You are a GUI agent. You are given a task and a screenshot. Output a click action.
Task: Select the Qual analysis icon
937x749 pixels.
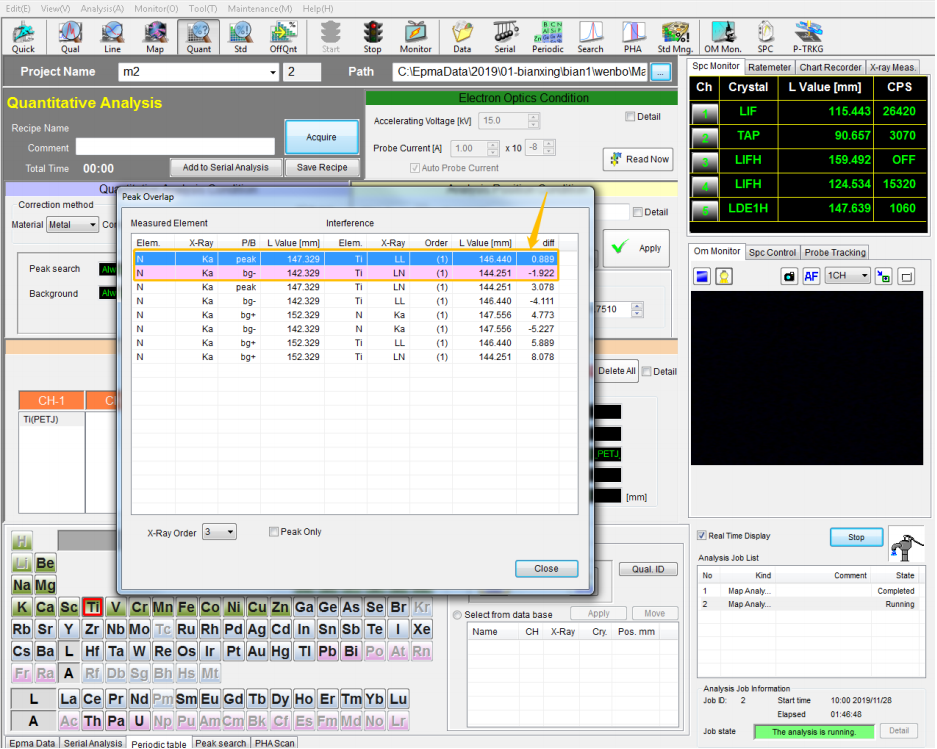click(70, 36)
